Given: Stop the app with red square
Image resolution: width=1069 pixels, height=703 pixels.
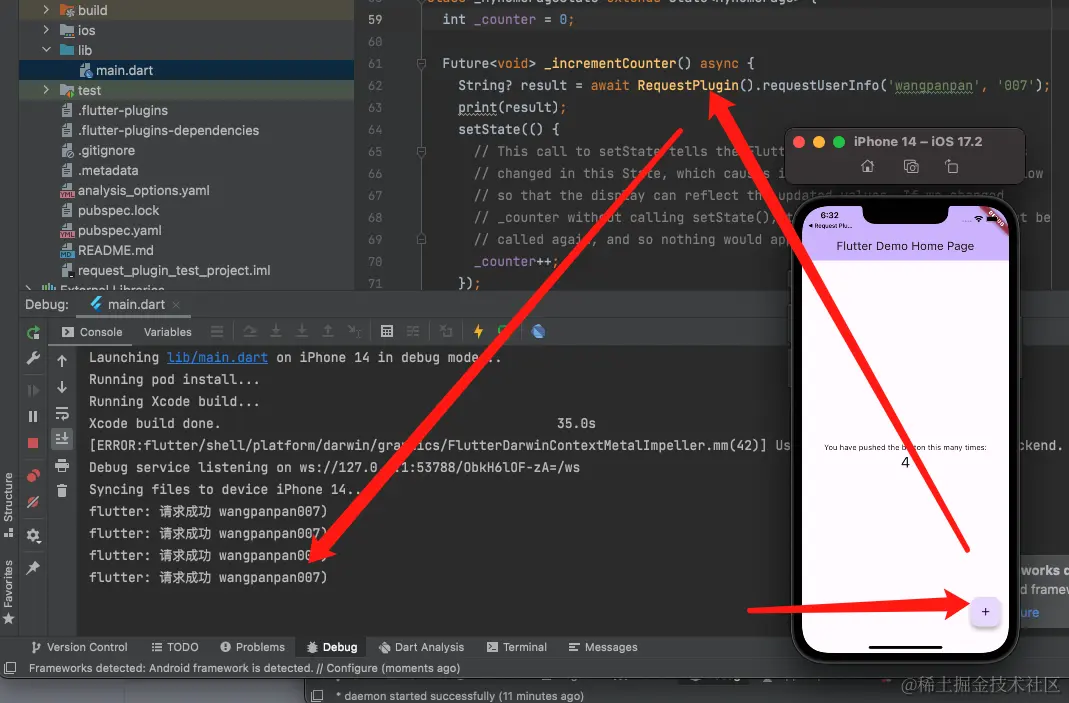Looking at the screenshot, I should coord(33,443).
